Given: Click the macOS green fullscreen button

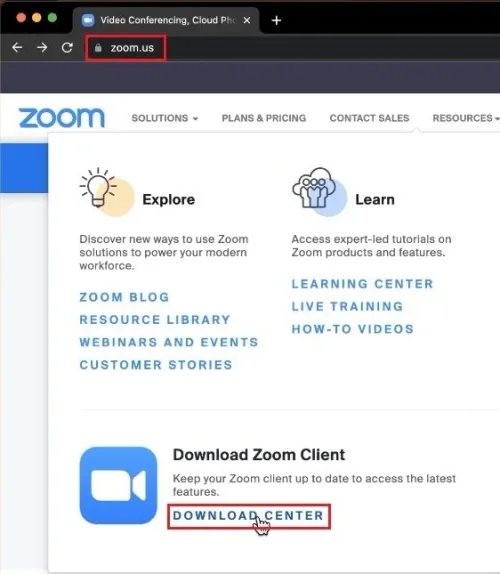Looking at the screenshot, I should 52,18.
